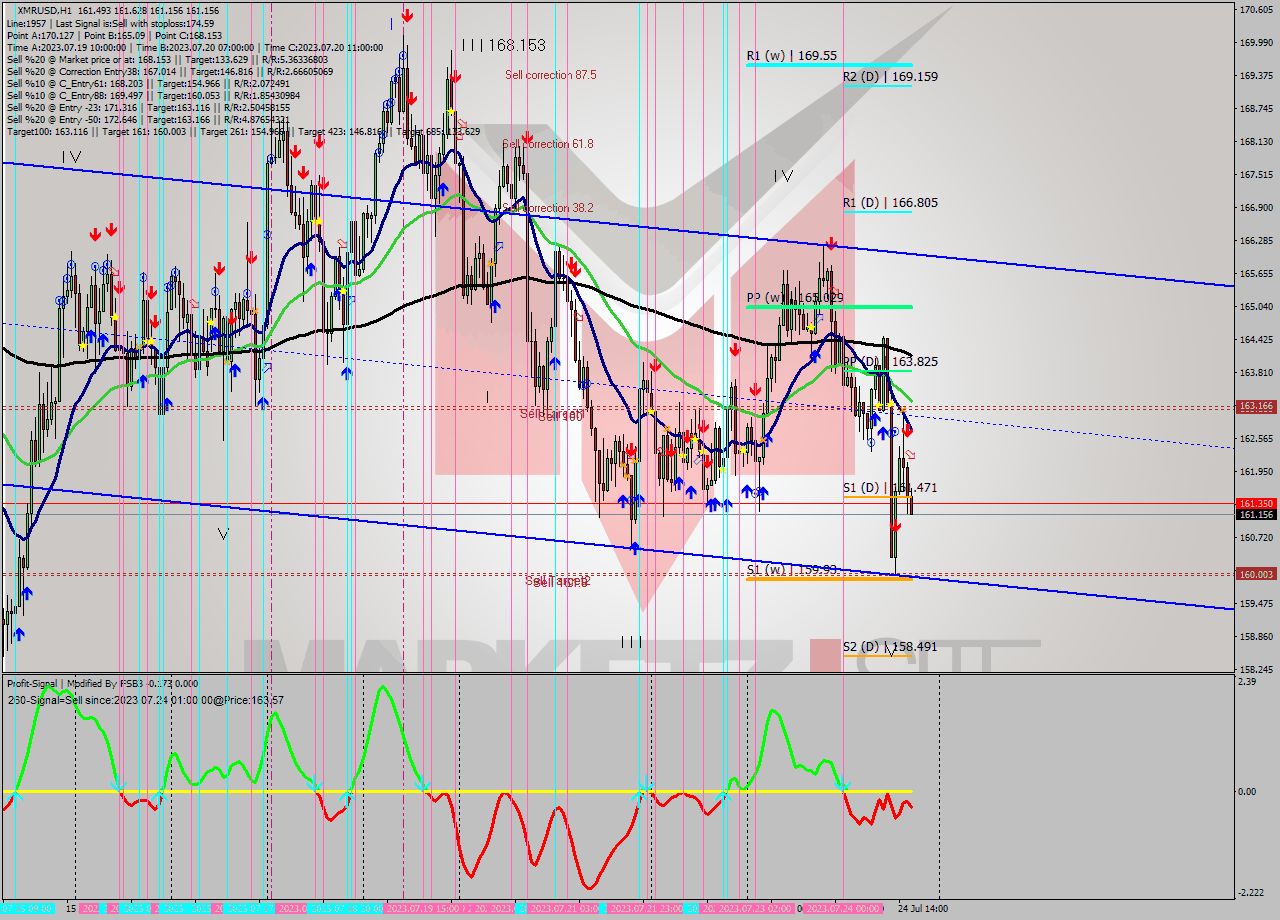The image size is (1280, 920).
Task: Click the S2 (D) 158.491 support label
Action: (889, 647)
